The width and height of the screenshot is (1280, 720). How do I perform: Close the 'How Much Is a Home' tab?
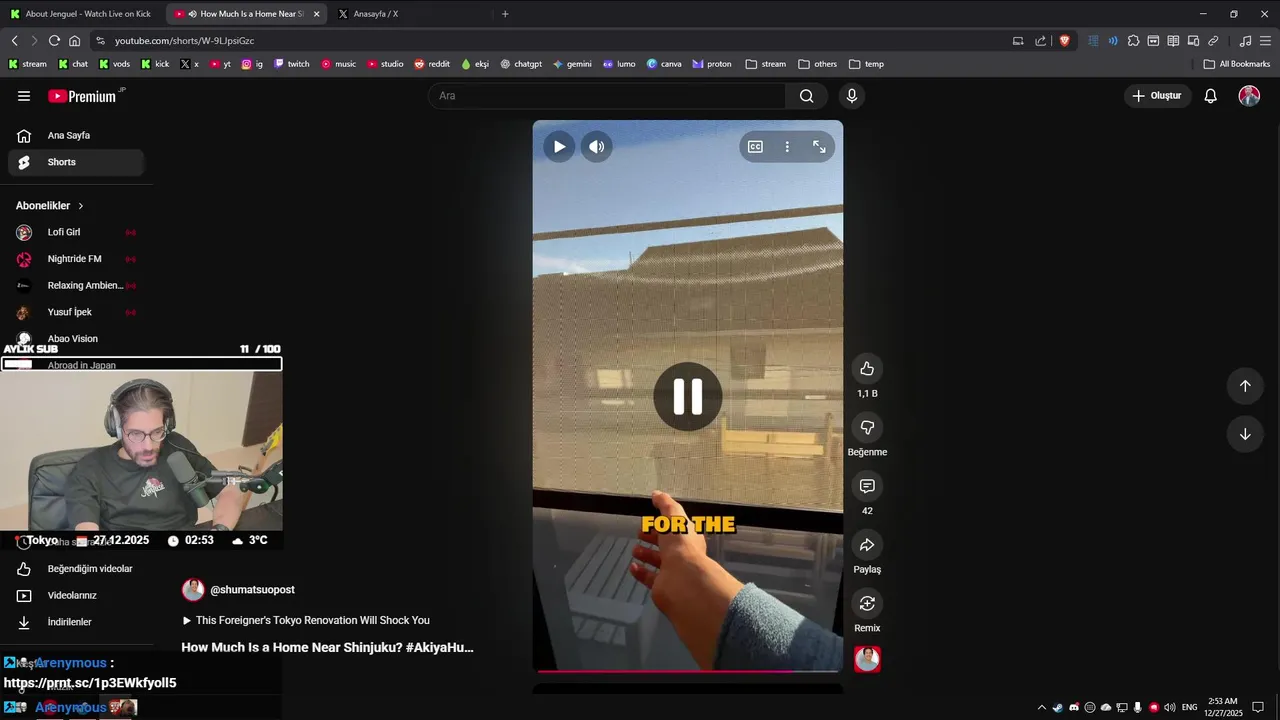[x=316, y=14]
